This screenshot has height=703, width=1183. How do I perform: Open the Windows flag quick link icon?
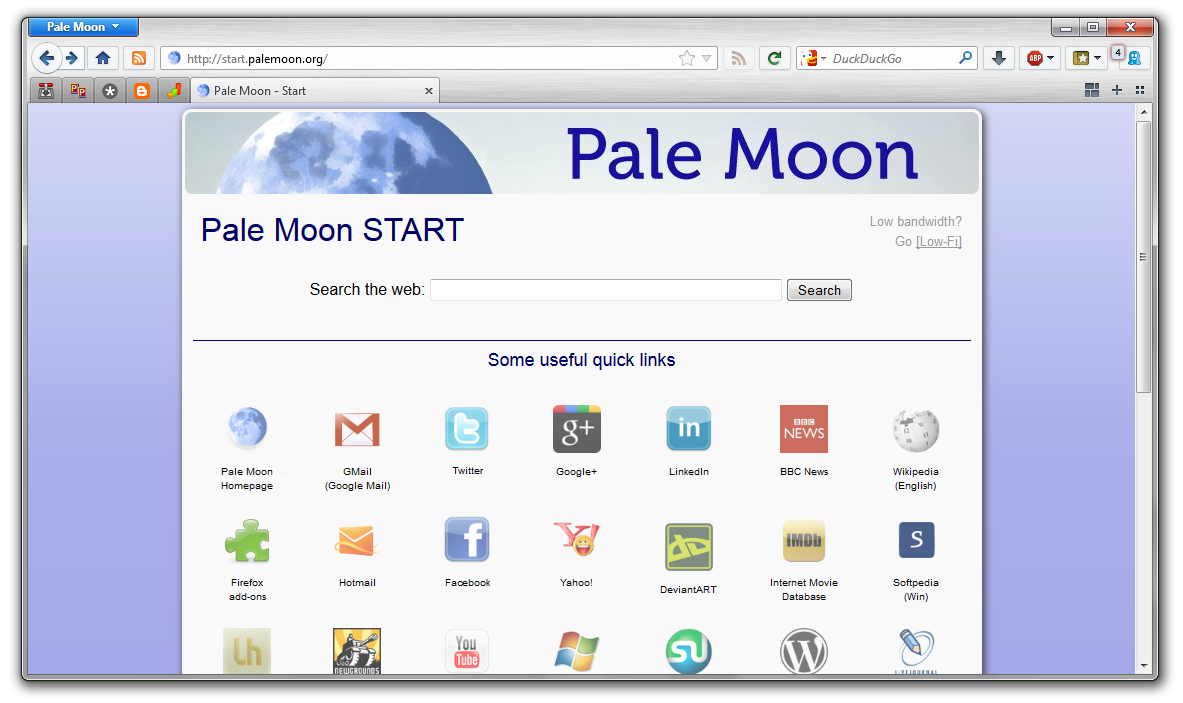pyautogui.click(x=576, y=651)
